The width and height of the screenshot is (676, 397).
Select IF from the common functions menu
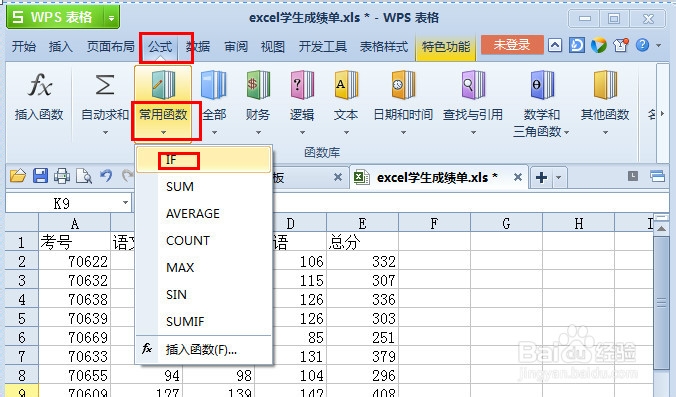(x=203, y=160)
